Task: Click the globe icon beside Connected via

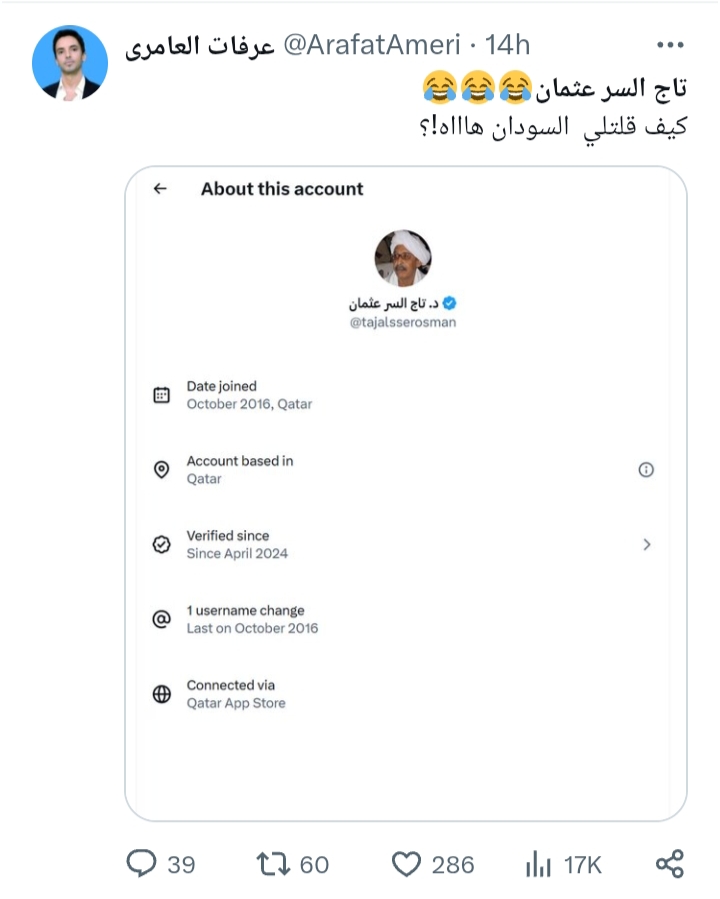Action: click(x=161, y=695)
